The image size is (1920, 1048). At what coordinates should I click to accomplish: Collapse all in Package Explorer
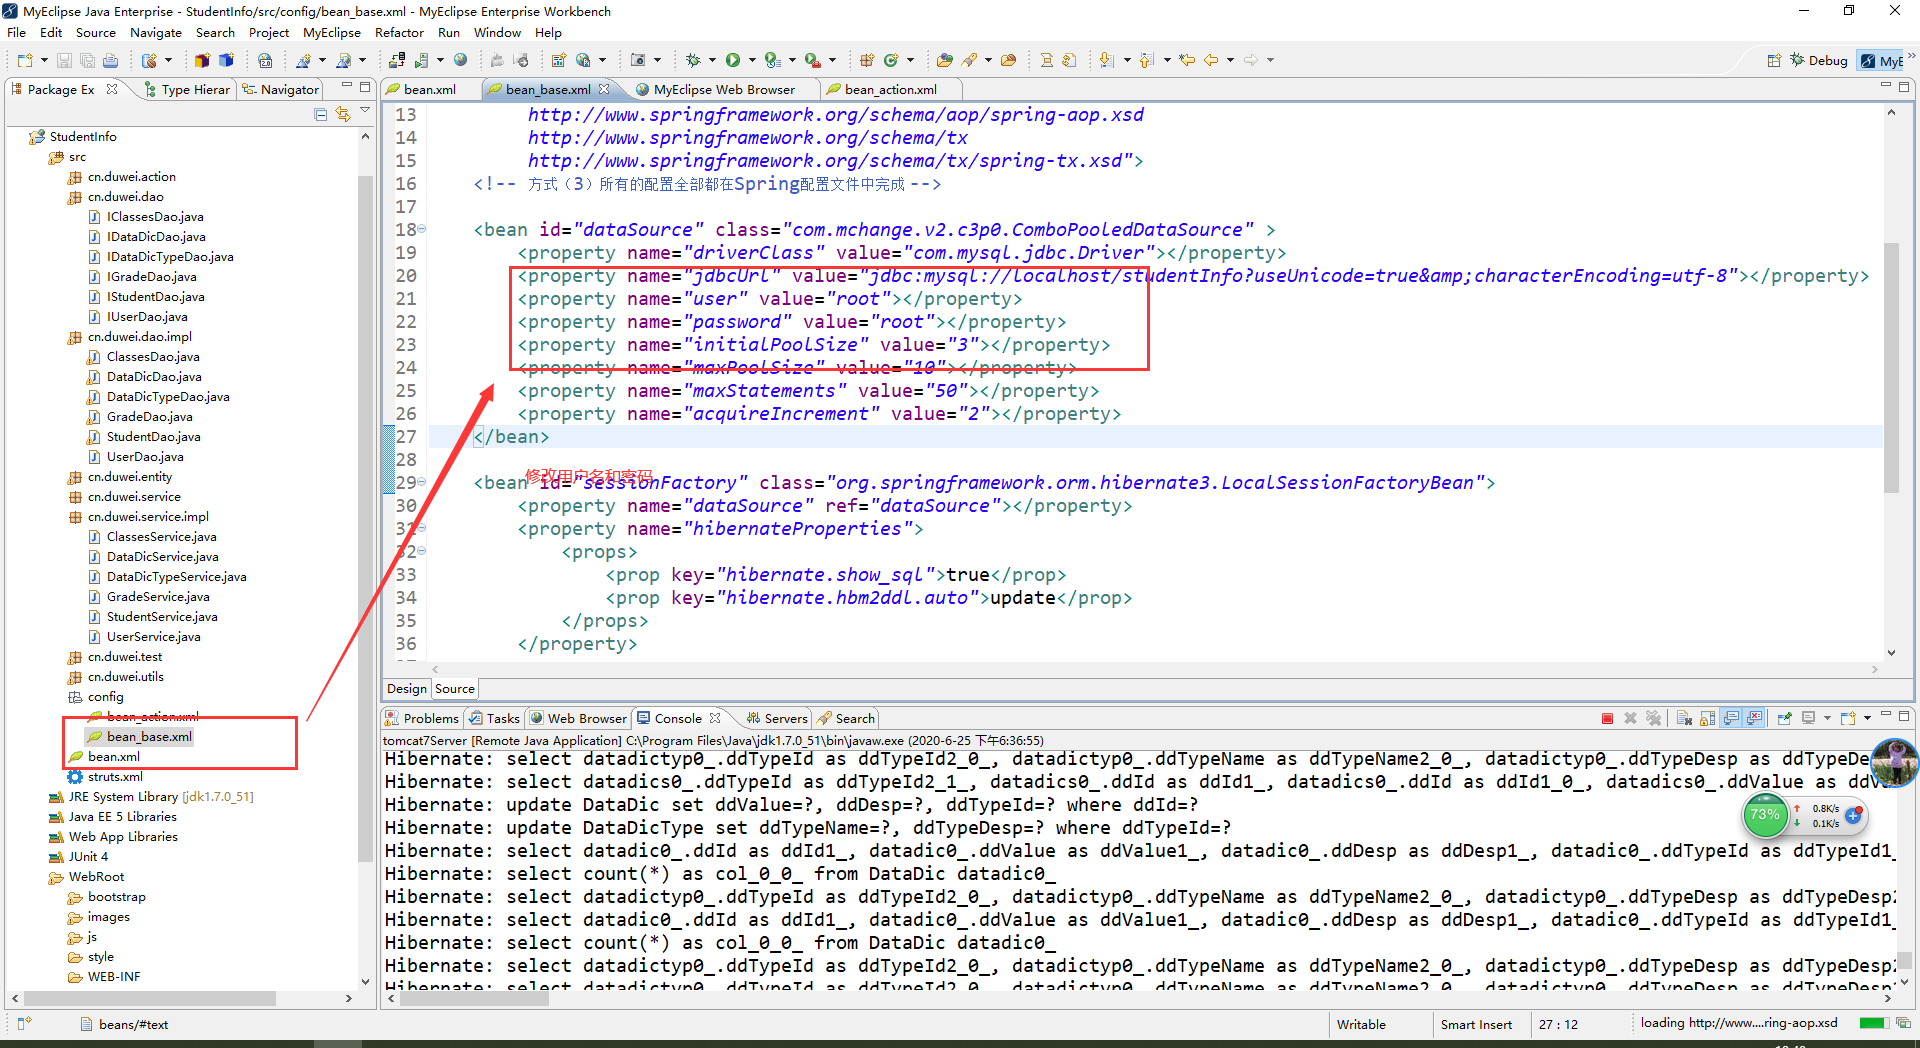point(320,114)
